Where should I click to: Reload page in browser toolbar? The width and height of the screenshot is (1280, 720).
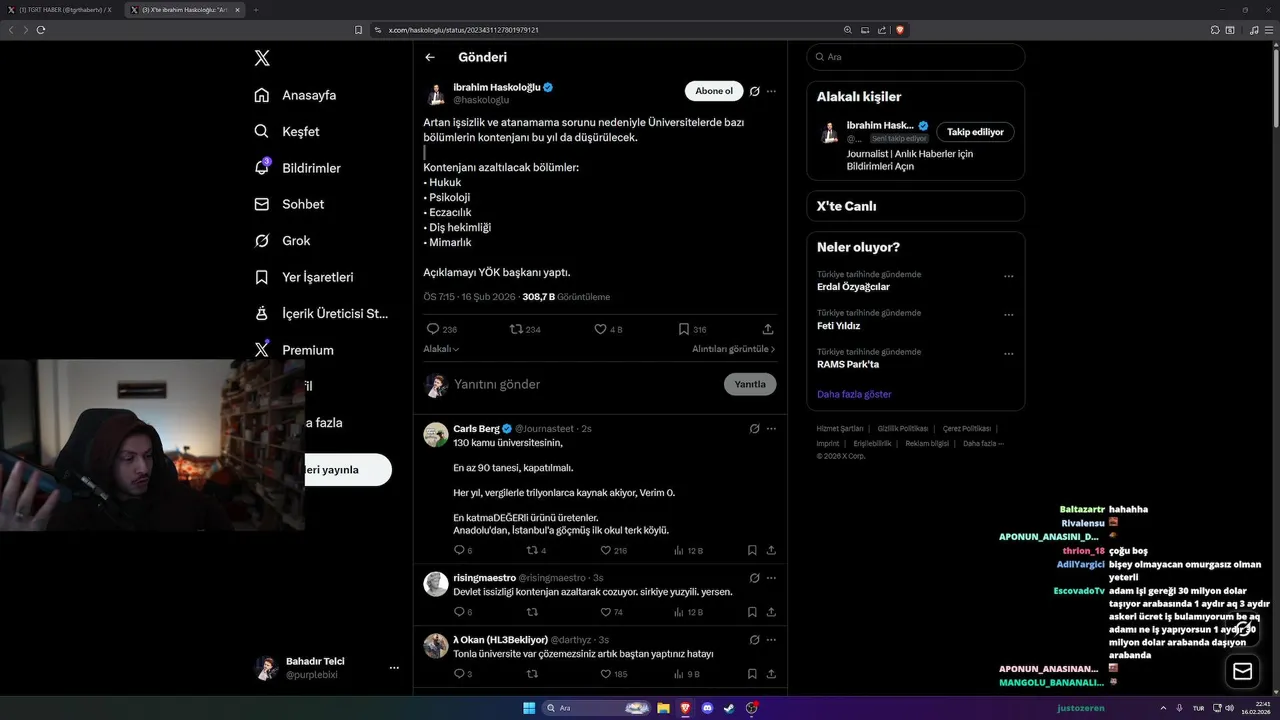click(x=41, y=30)
